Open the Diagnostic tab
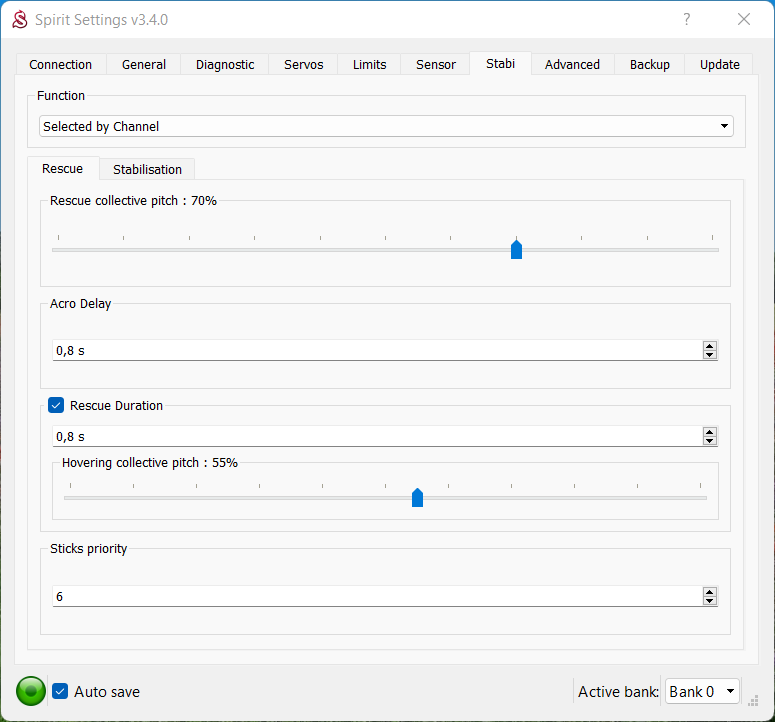This screenshot has width=775, height=722. [x=225, y=65]
